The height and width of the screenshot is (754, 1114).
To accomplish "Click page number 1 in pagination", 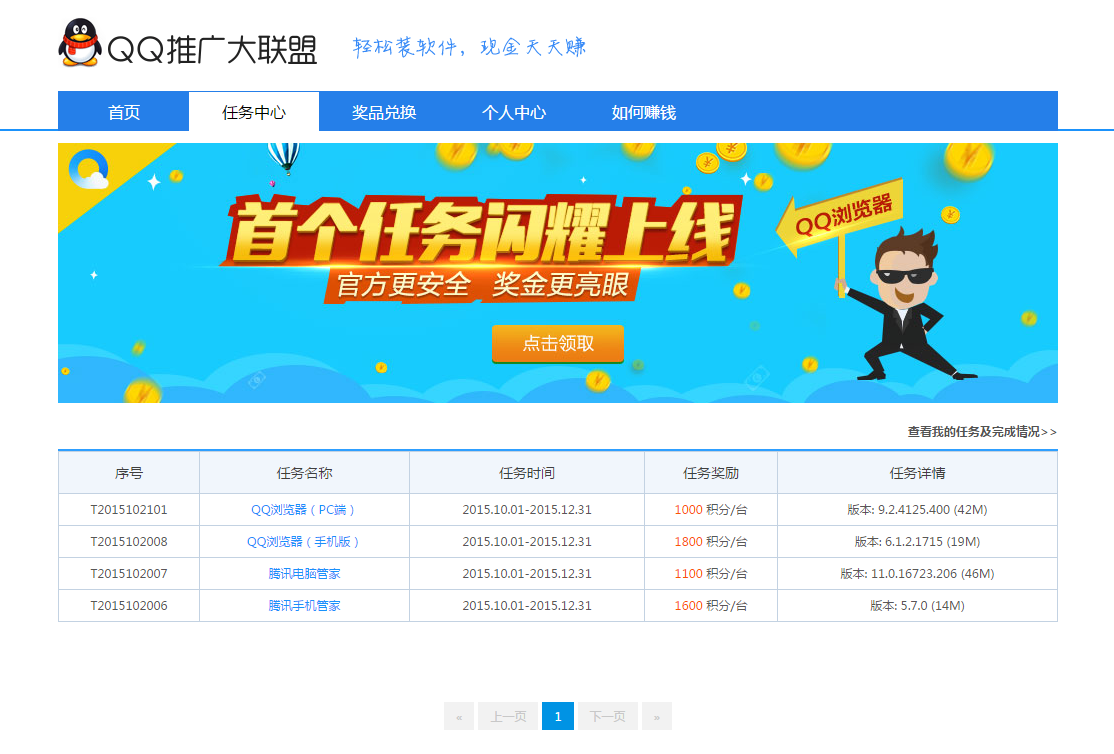I will pyautogui.click(x=557, y=716).
